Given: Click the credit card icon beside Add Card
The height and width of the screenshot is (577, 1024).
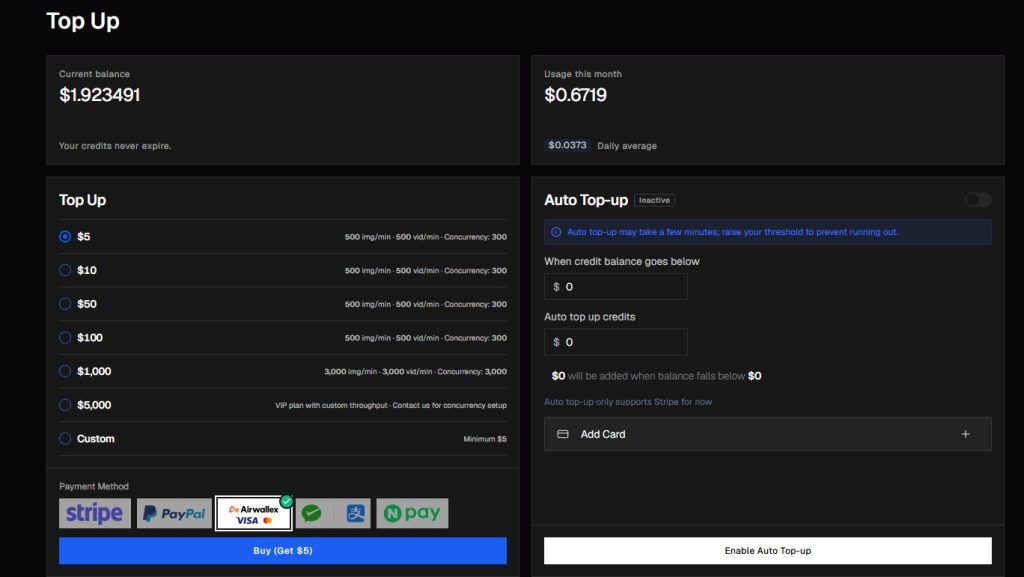Looking at the screenshot, I should coord(562,434).
